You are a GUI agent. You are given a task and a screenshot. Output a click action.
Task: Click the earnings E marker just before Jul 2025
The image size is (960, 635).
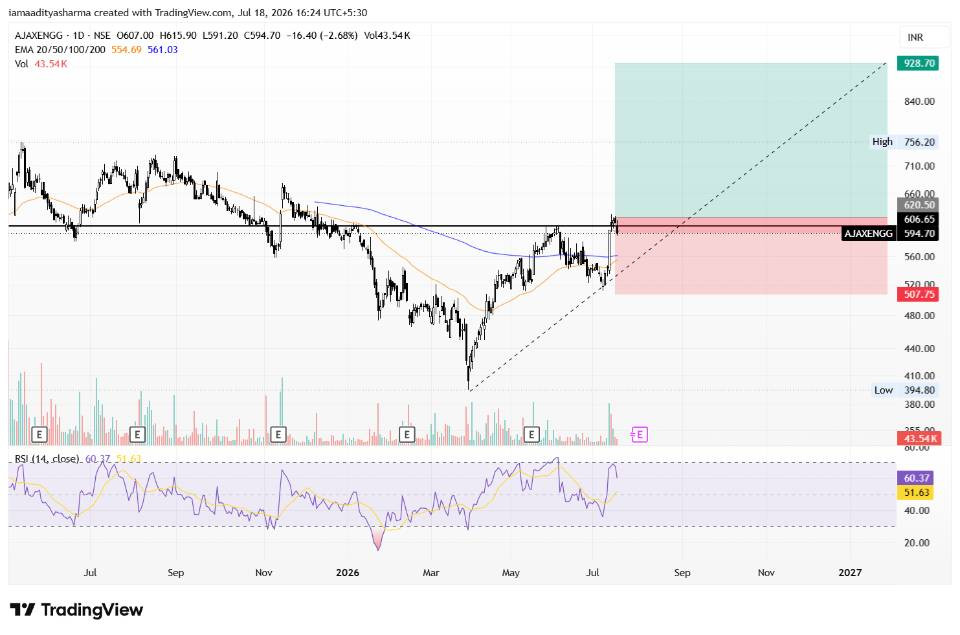point(39,435)
